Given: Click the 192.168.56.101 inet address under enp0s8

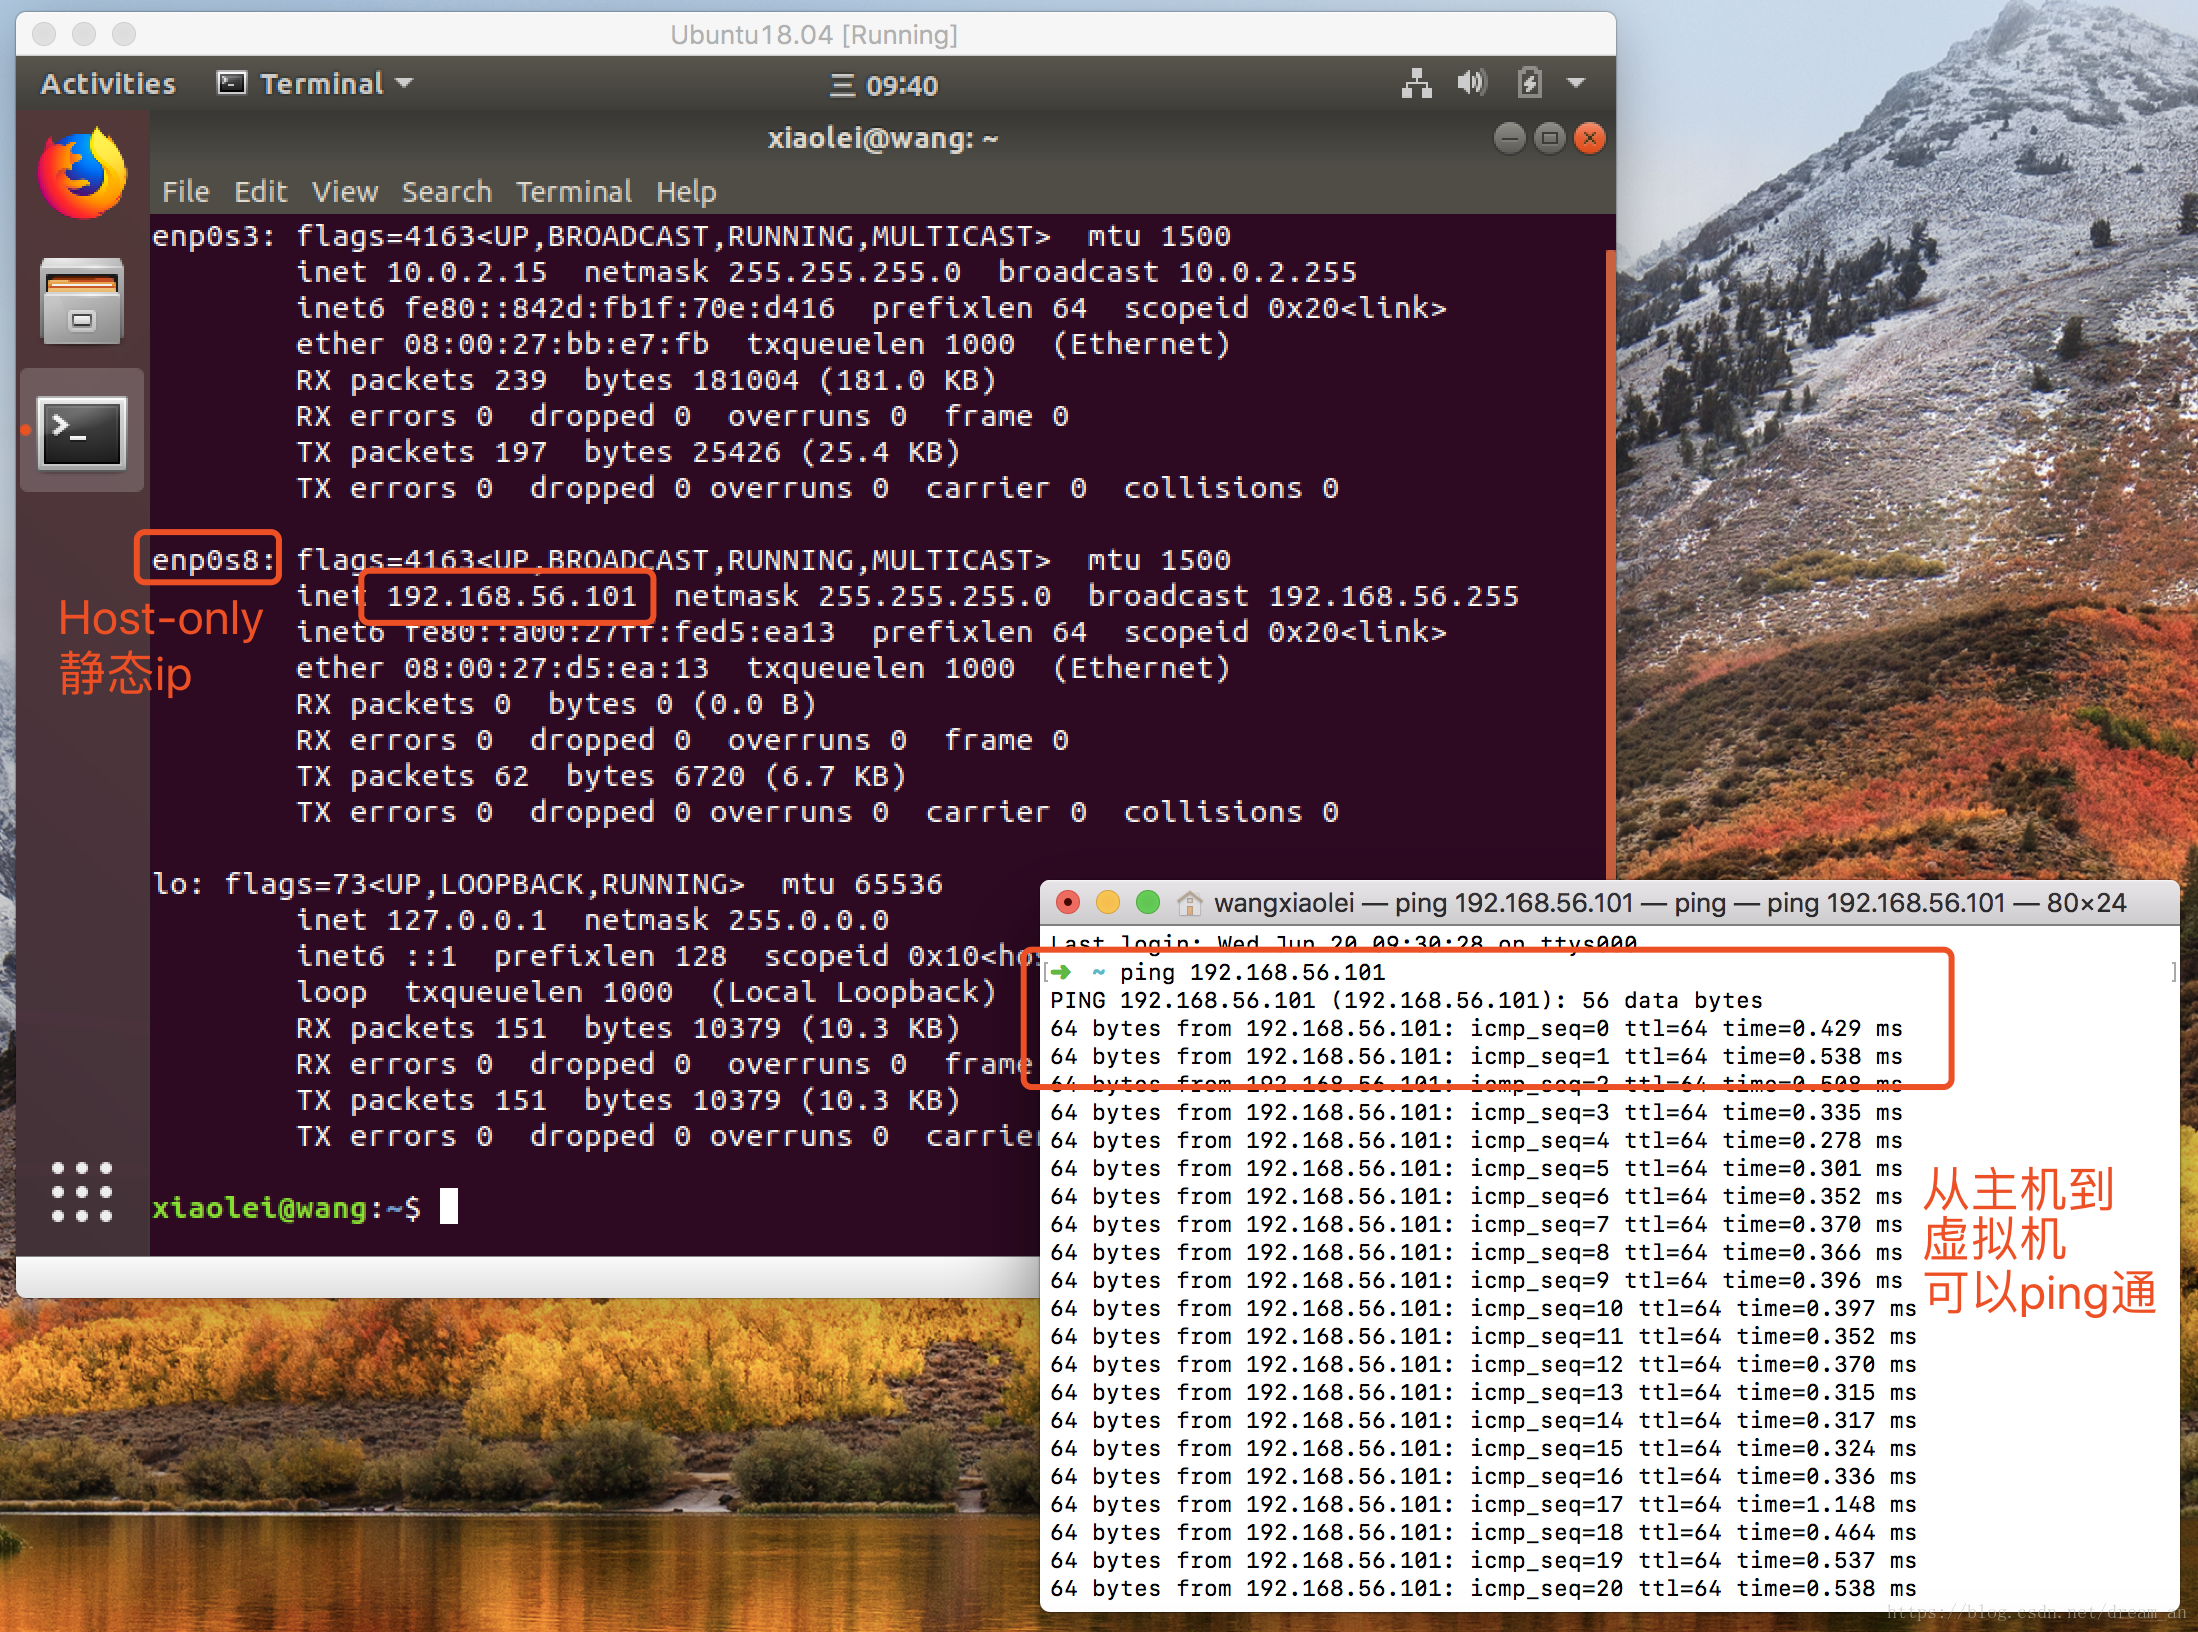Looking at the screenshot, I should coord(511,596).
